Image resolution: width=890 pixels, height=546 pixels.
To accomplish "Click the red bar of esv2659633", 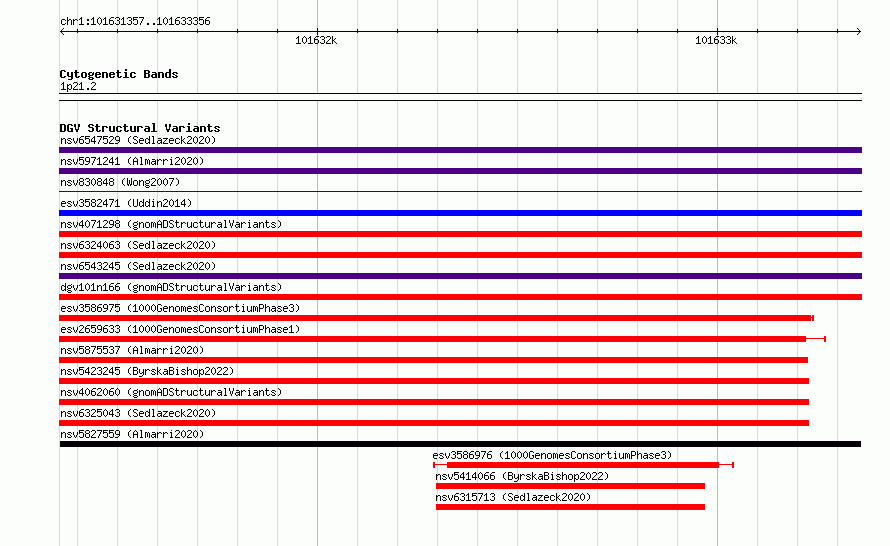I will point(433,339).
